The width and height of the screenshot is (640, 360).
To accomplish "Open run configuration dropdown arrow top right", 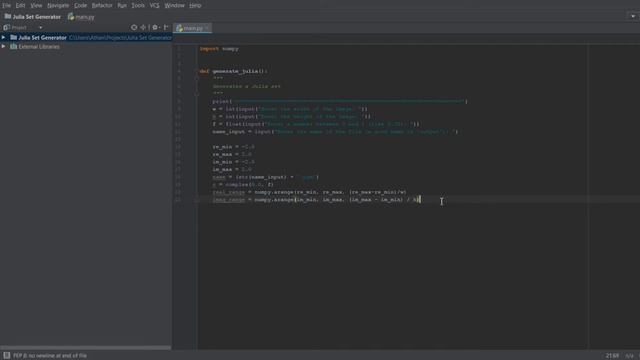I will click(x=633, y=17).
